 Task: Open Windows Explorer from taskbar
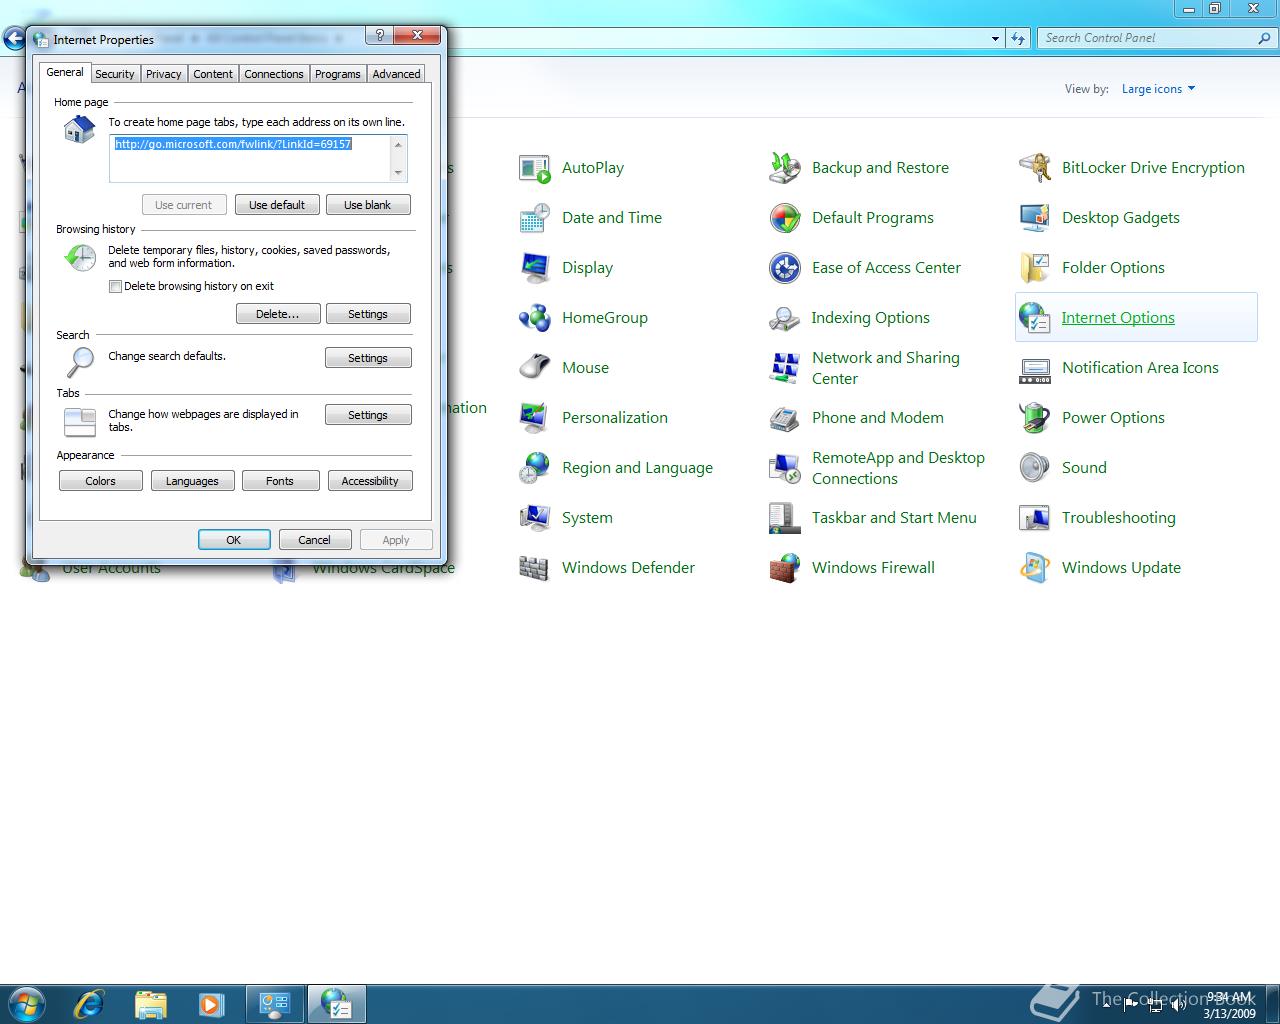(151, 1004)
